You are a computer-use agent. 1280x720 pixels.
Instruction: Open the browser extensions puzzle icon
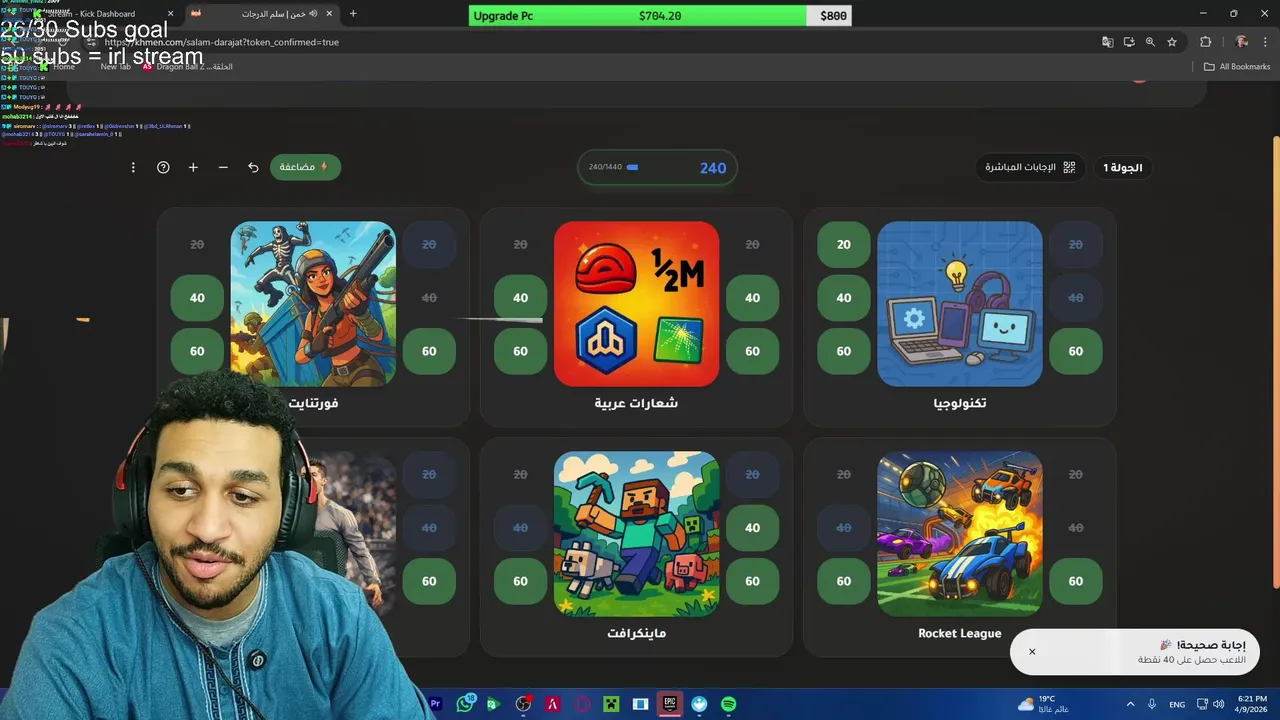1205,42
